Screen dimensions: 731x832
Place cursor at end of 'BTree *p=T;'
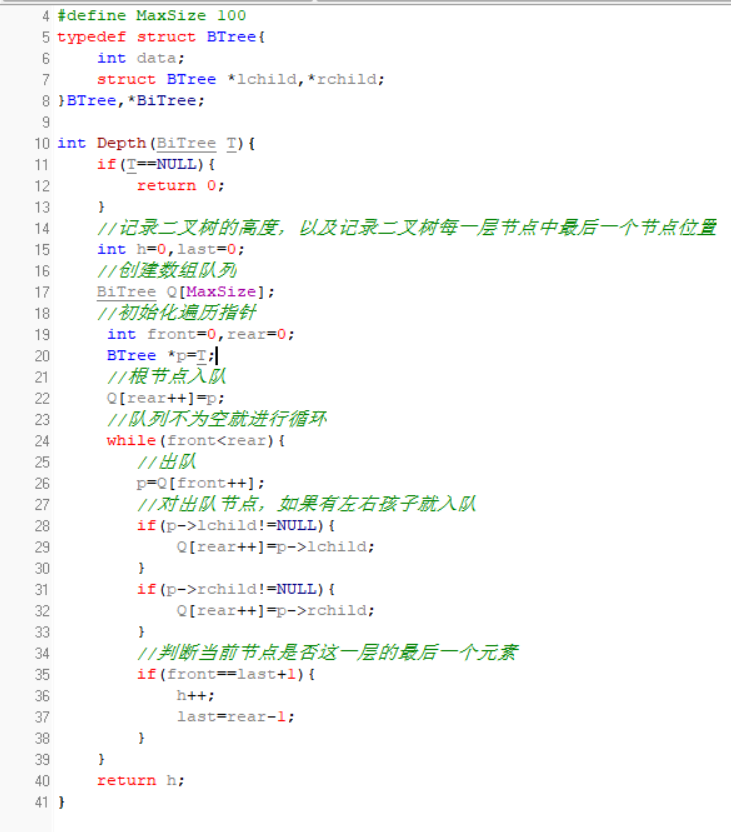point(216,355)
